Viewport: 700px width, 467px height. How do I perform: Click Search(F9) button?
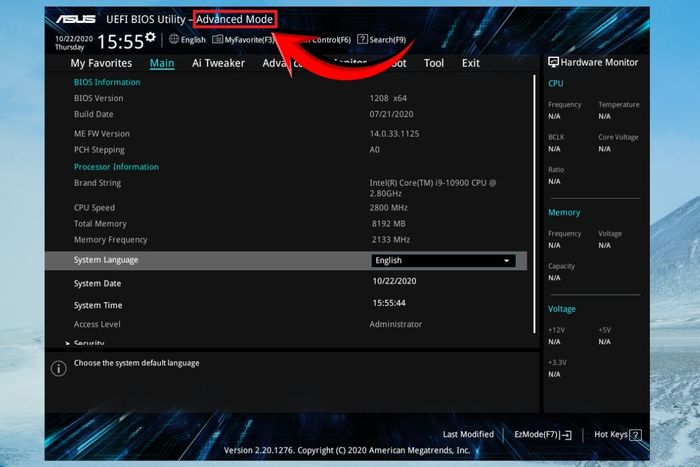pyautogui.click(x=382, y=39)
